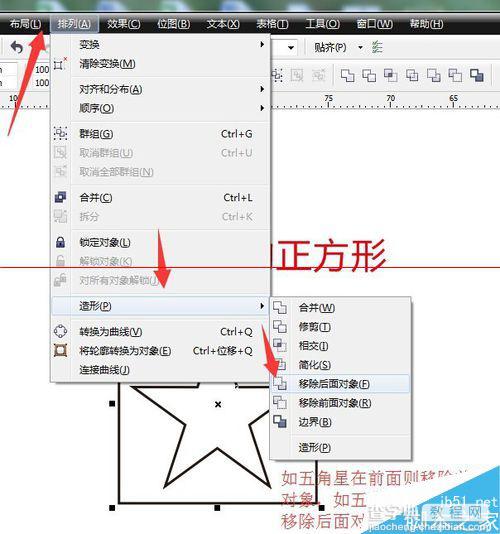Expand the 顺序(O) submenu
Screen dimensions: 500x534
160,108
